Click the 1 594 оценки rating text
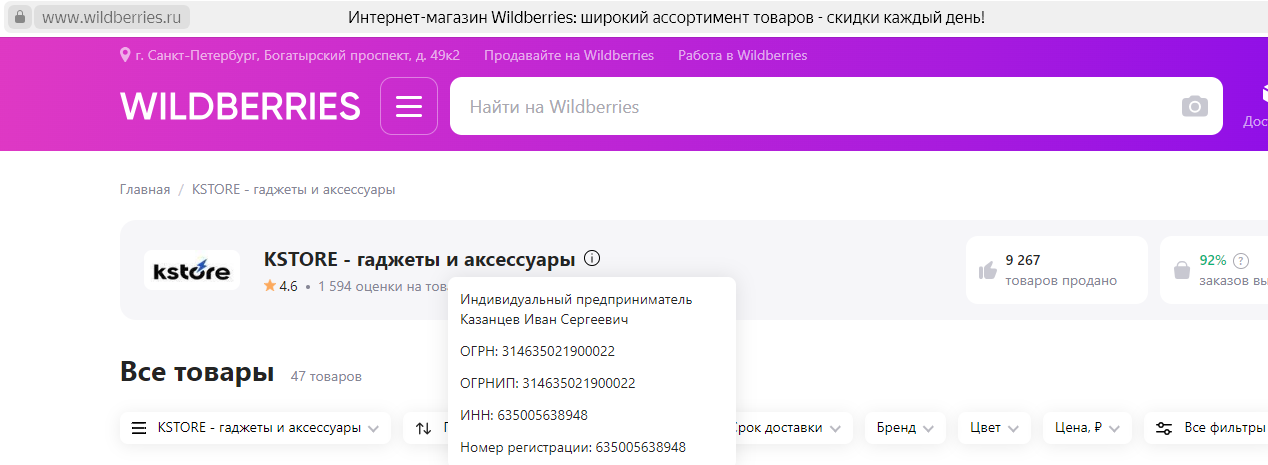Image resolution: width=1268 pixels, height=465 pixels. pyautogui.click(x=382, y=286)
